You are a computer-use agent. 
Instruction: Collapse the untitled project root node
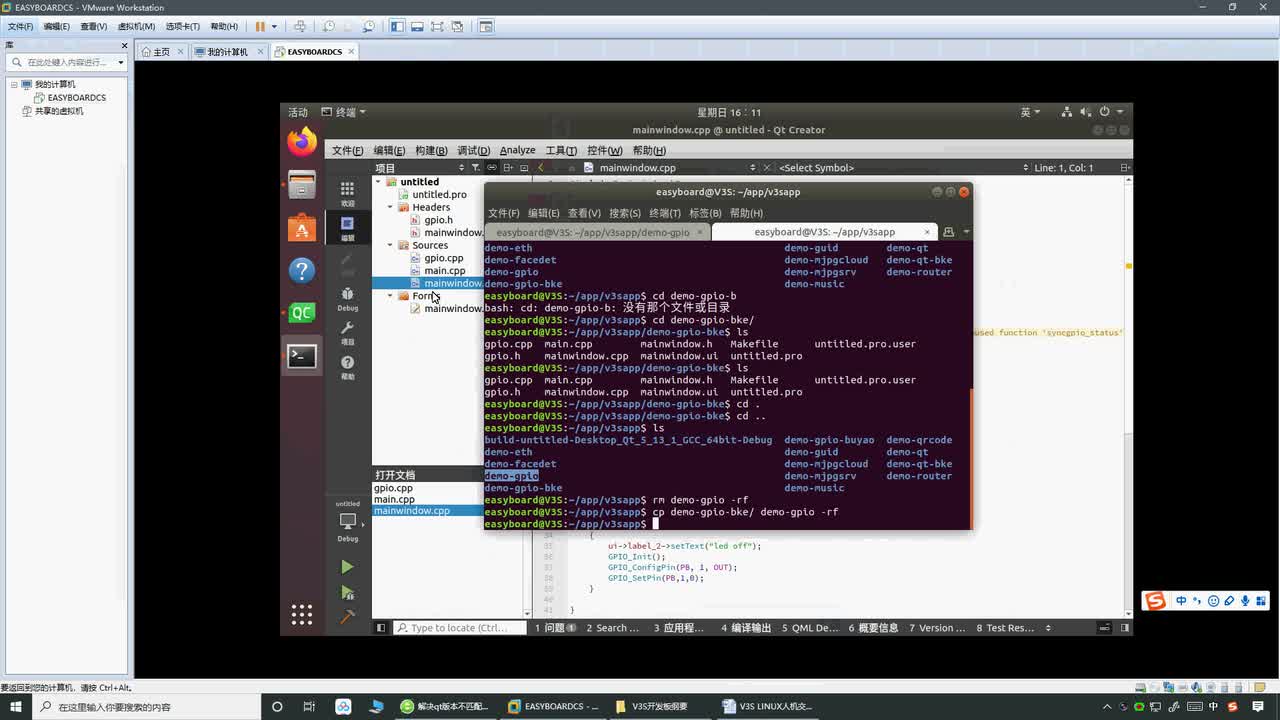tap(379, 182)
